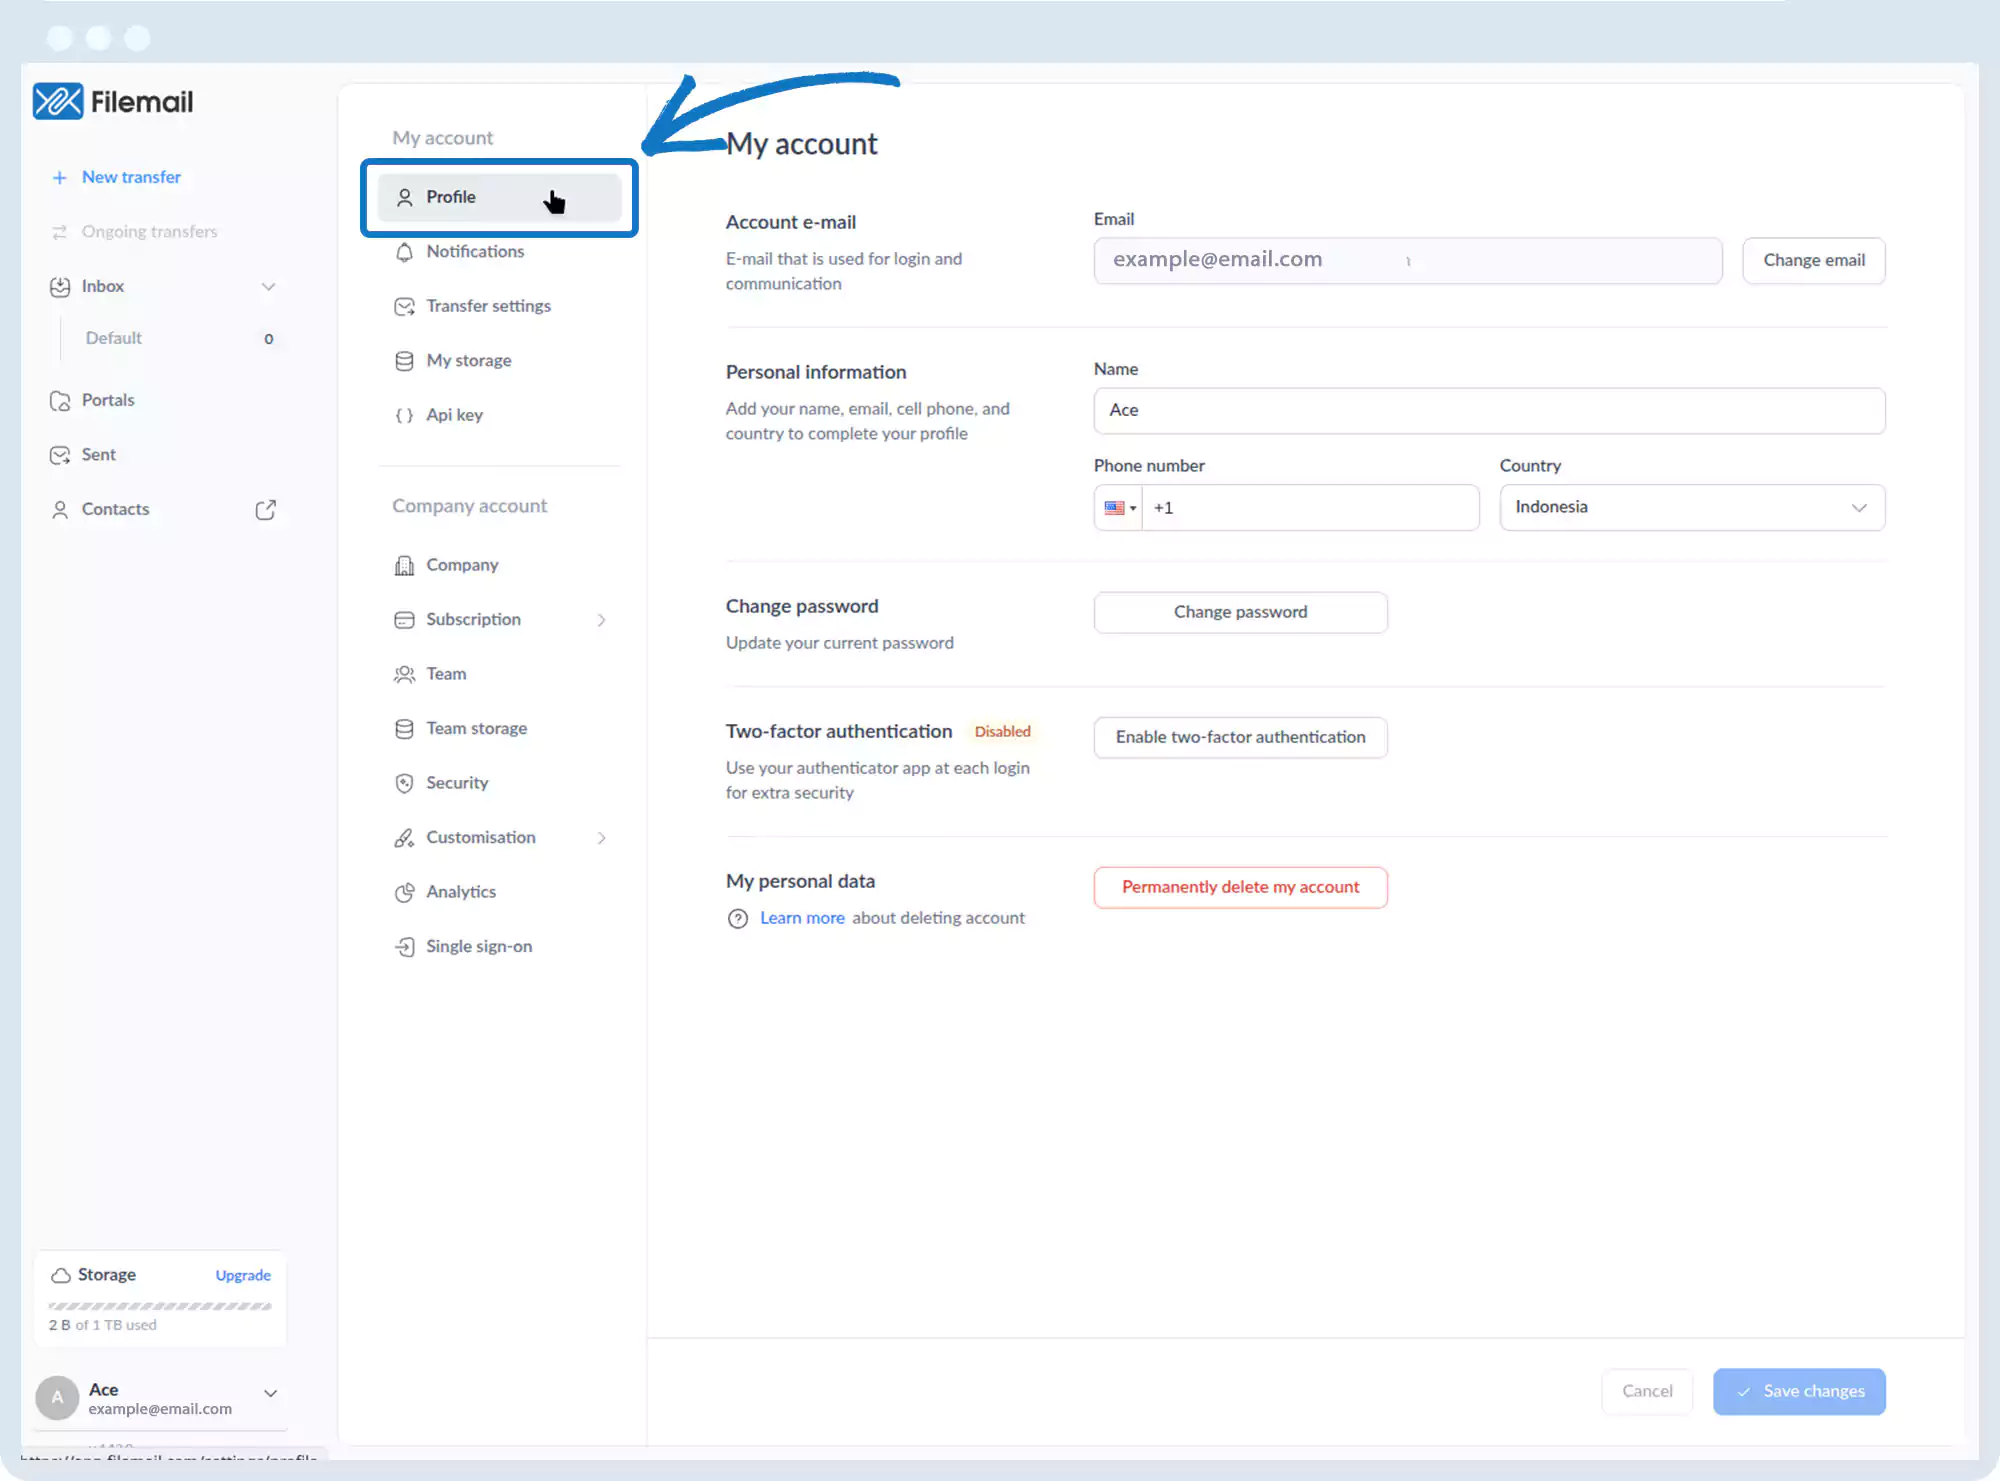Screen dimensions: 2000x1481
Task: Click the Learn more link
Action: pyautogui.click(x=802, y=918)
